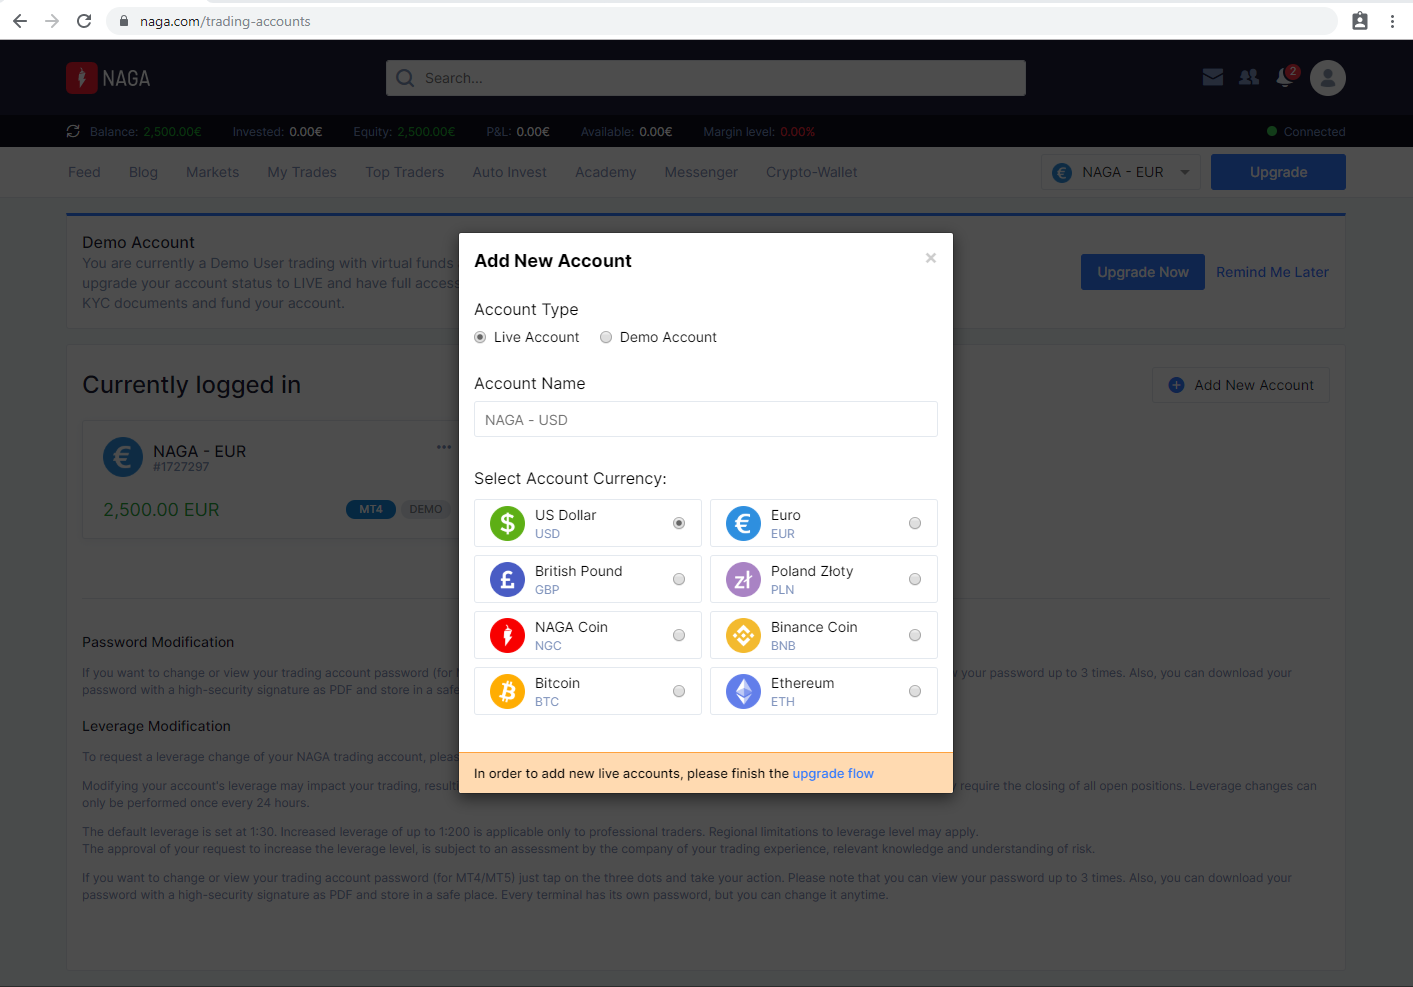Select the Euro radio button
The height and width of the screenshot is (987, 1413).
click(x=915, y=523)
